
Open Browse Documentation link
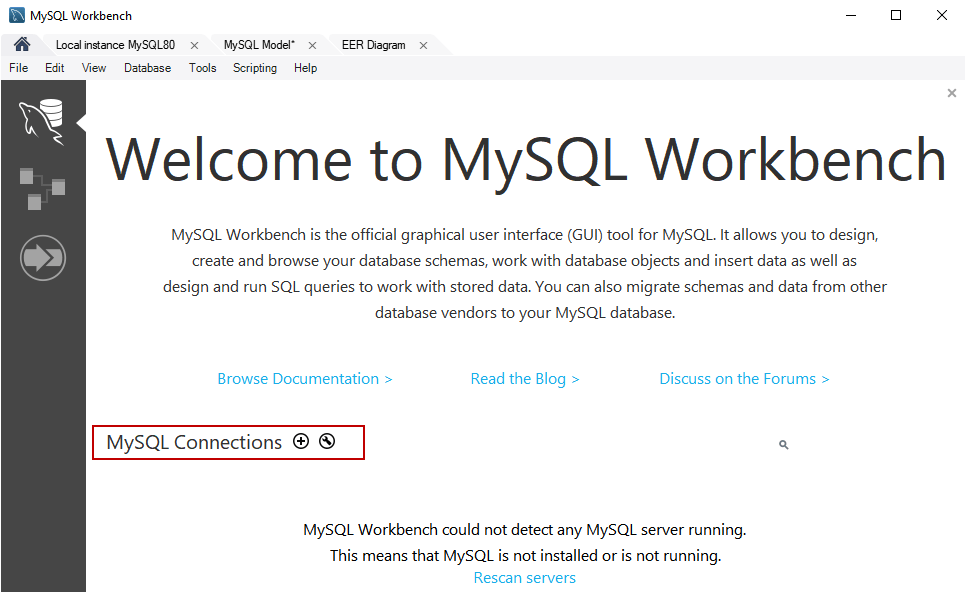tap(305, 378)
